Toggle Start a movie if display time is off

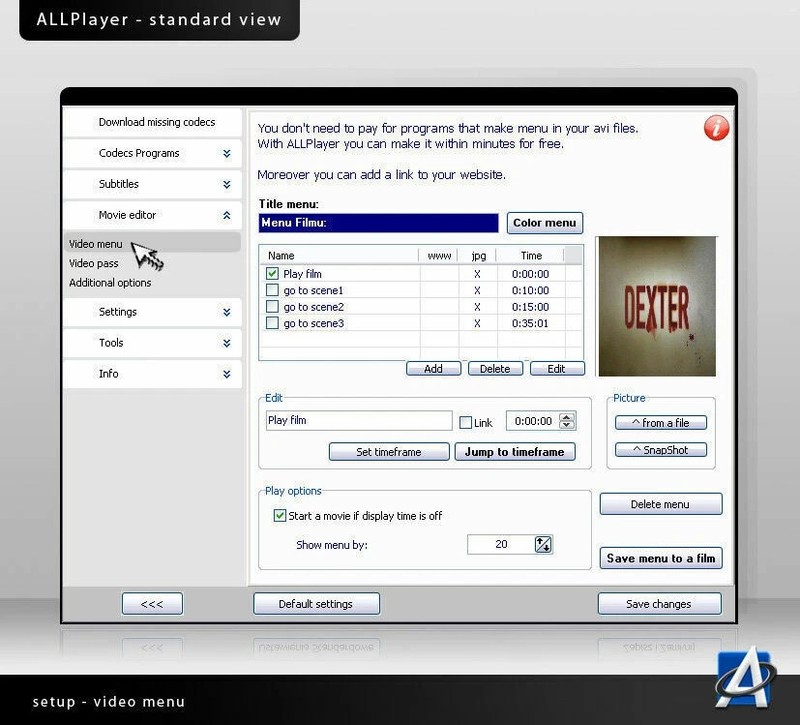[280, 515]
